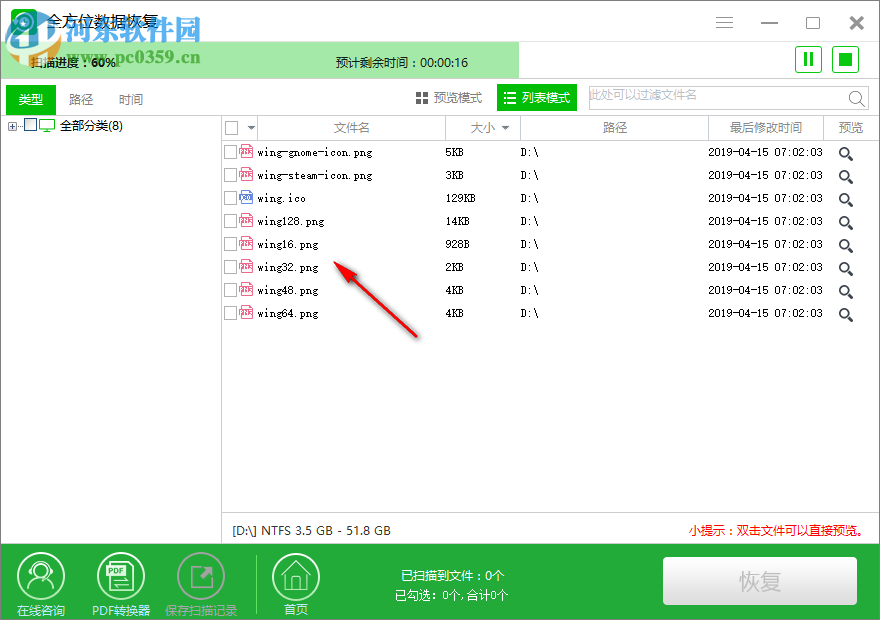Preview wing-steam-icon.png with its magnifier icon
The width and height of the screenshot is (880, 620).
[x=846, y=176]
